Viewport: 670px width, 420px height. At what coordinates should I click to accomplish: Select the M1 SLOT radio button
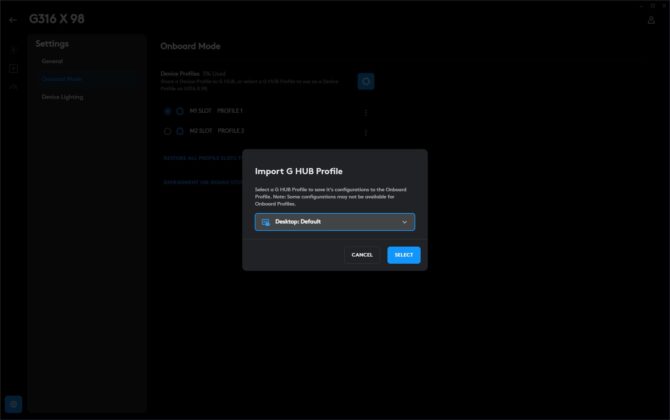pos(168,111)
